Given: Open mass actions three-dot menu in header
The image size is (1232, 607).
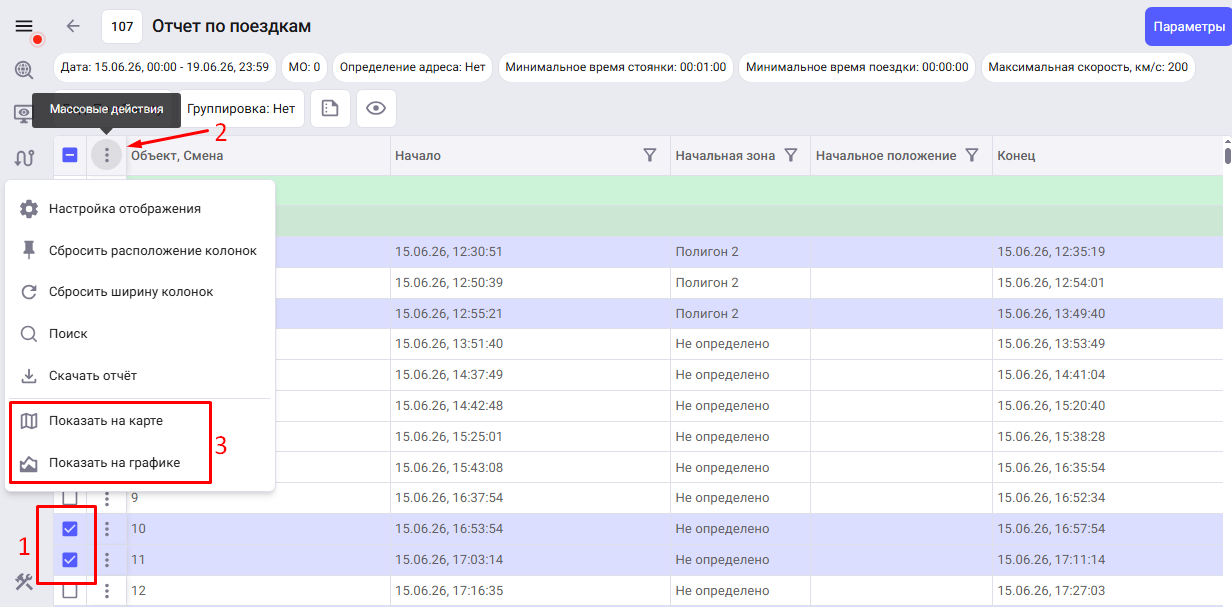Looking at the screenshot, I should point(107,155).
